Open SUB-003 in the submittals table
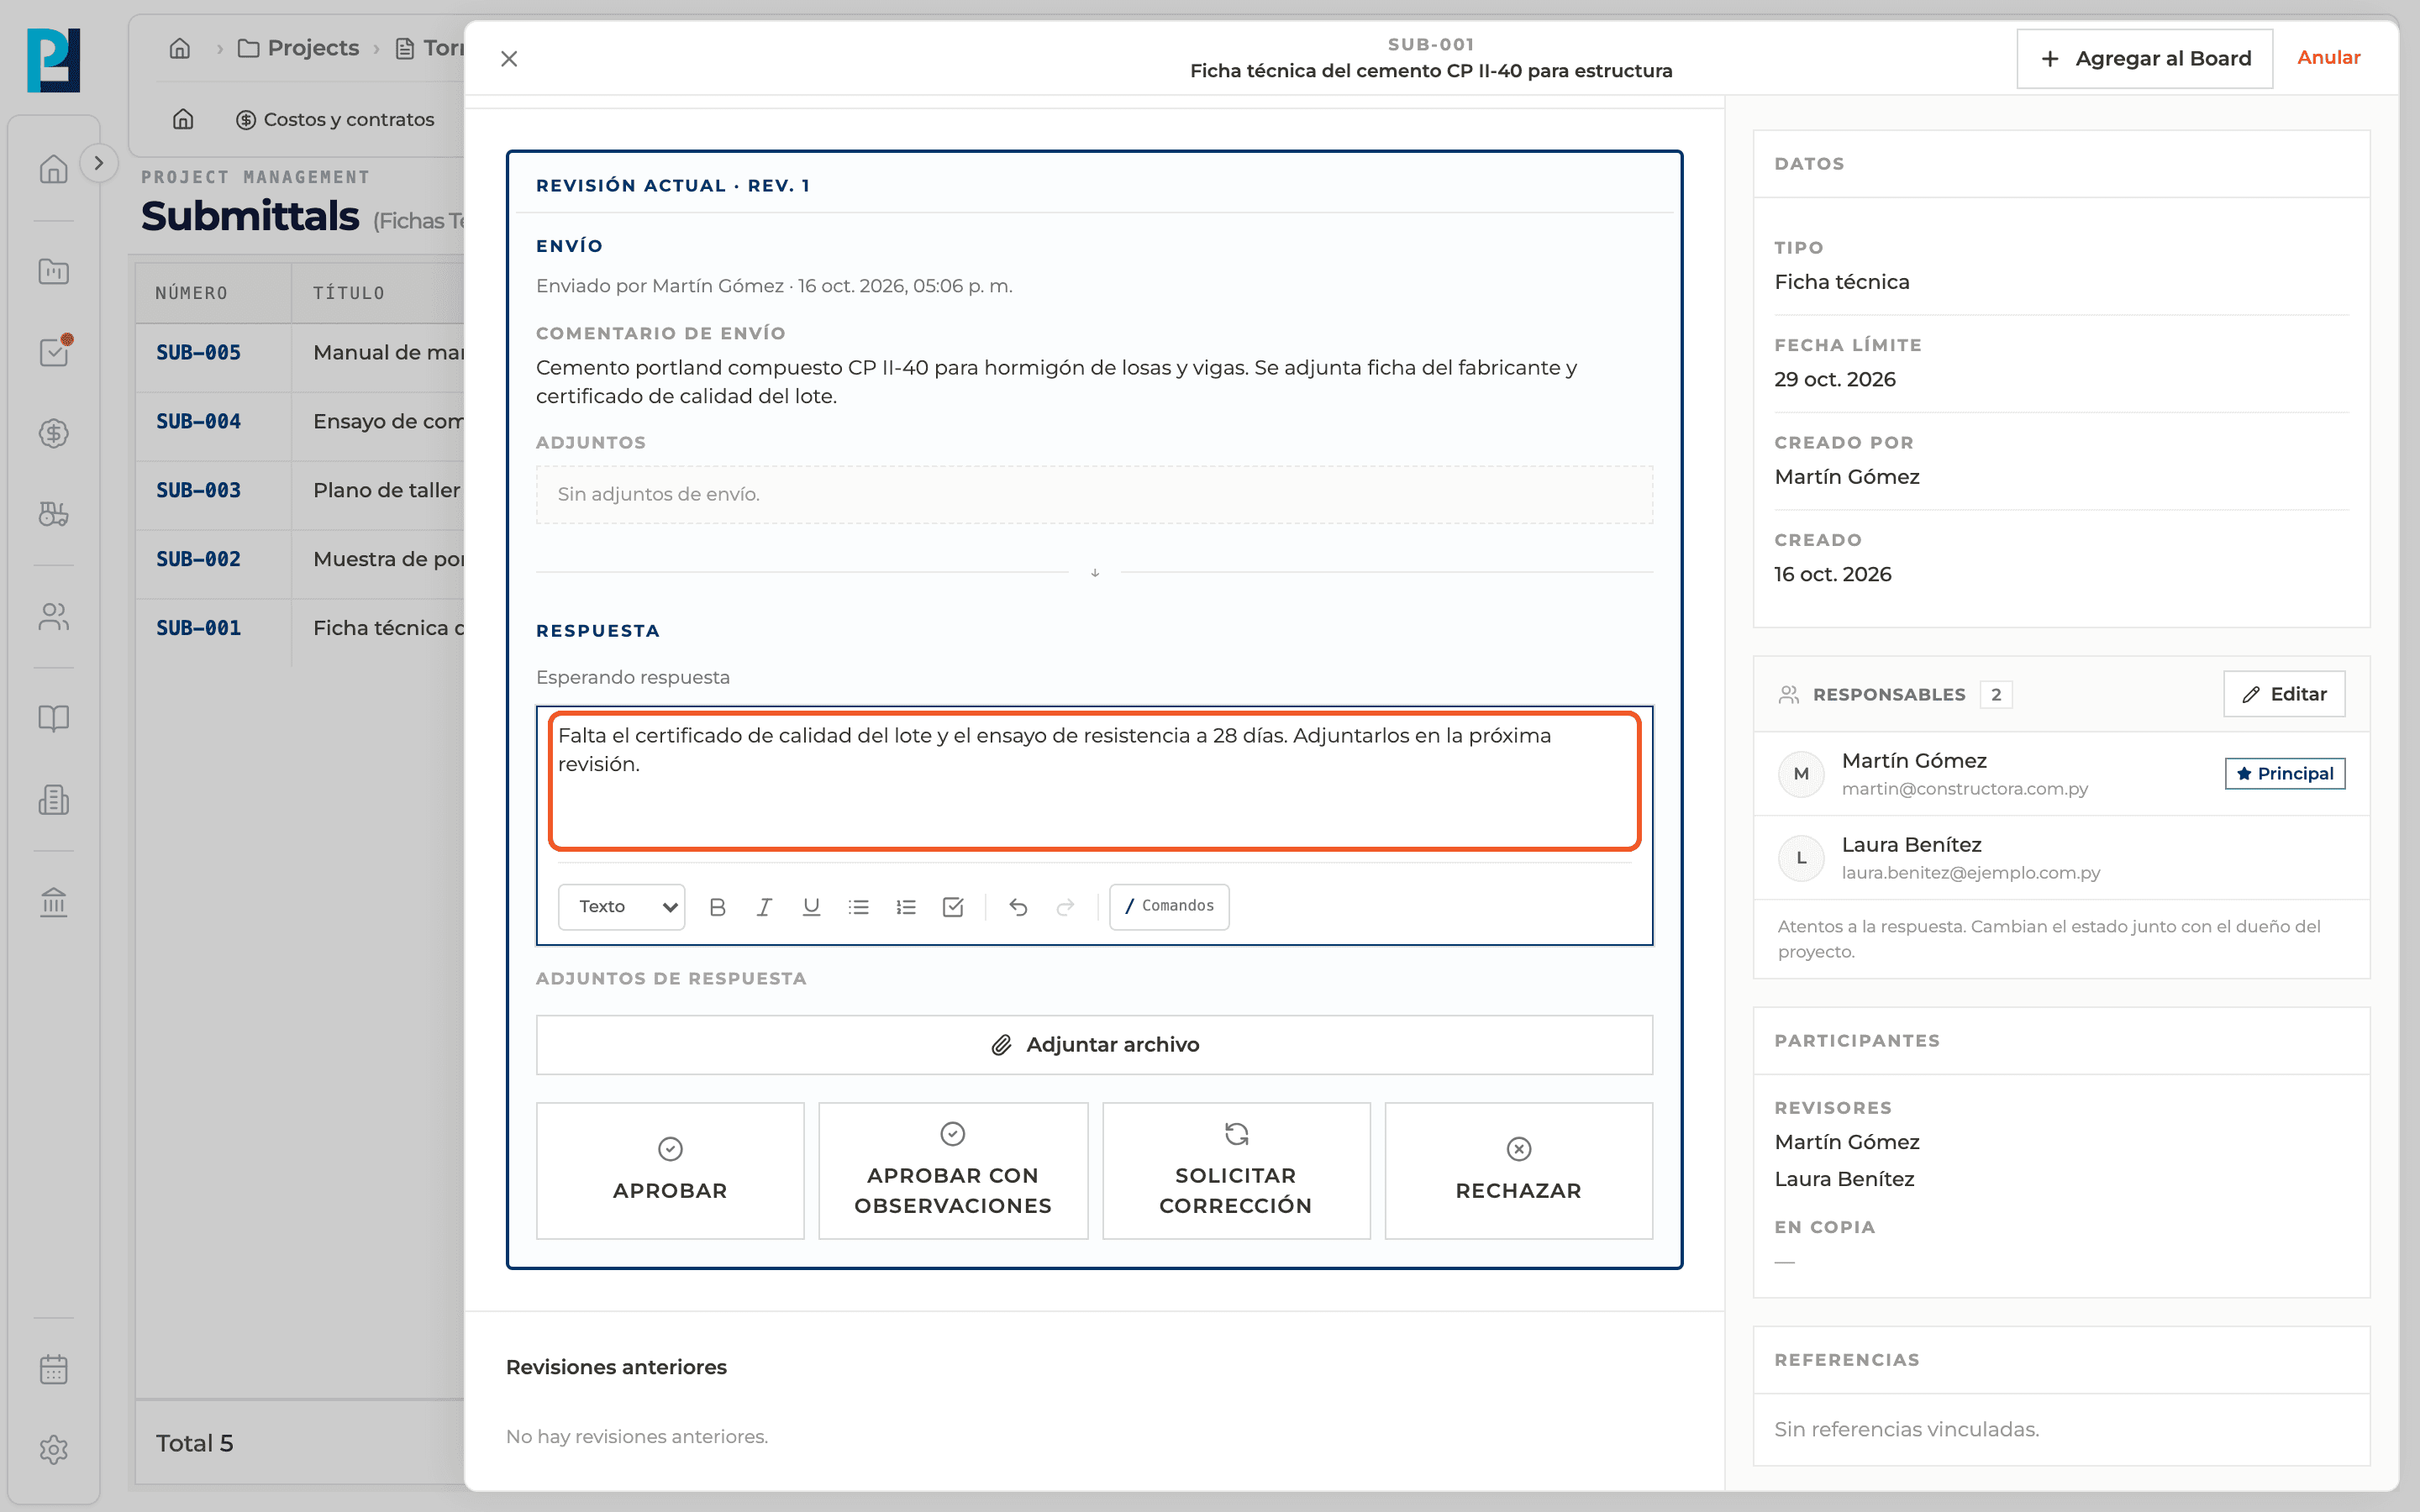This screenshot has width=2420, height=1512. (198, 490)
